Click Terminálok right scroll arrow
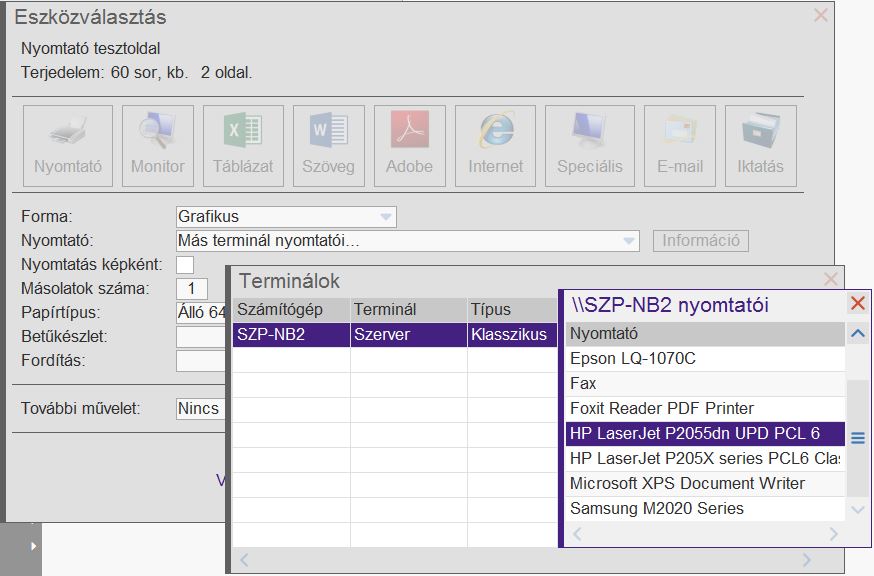874x576 pixels. coord(807,559)
